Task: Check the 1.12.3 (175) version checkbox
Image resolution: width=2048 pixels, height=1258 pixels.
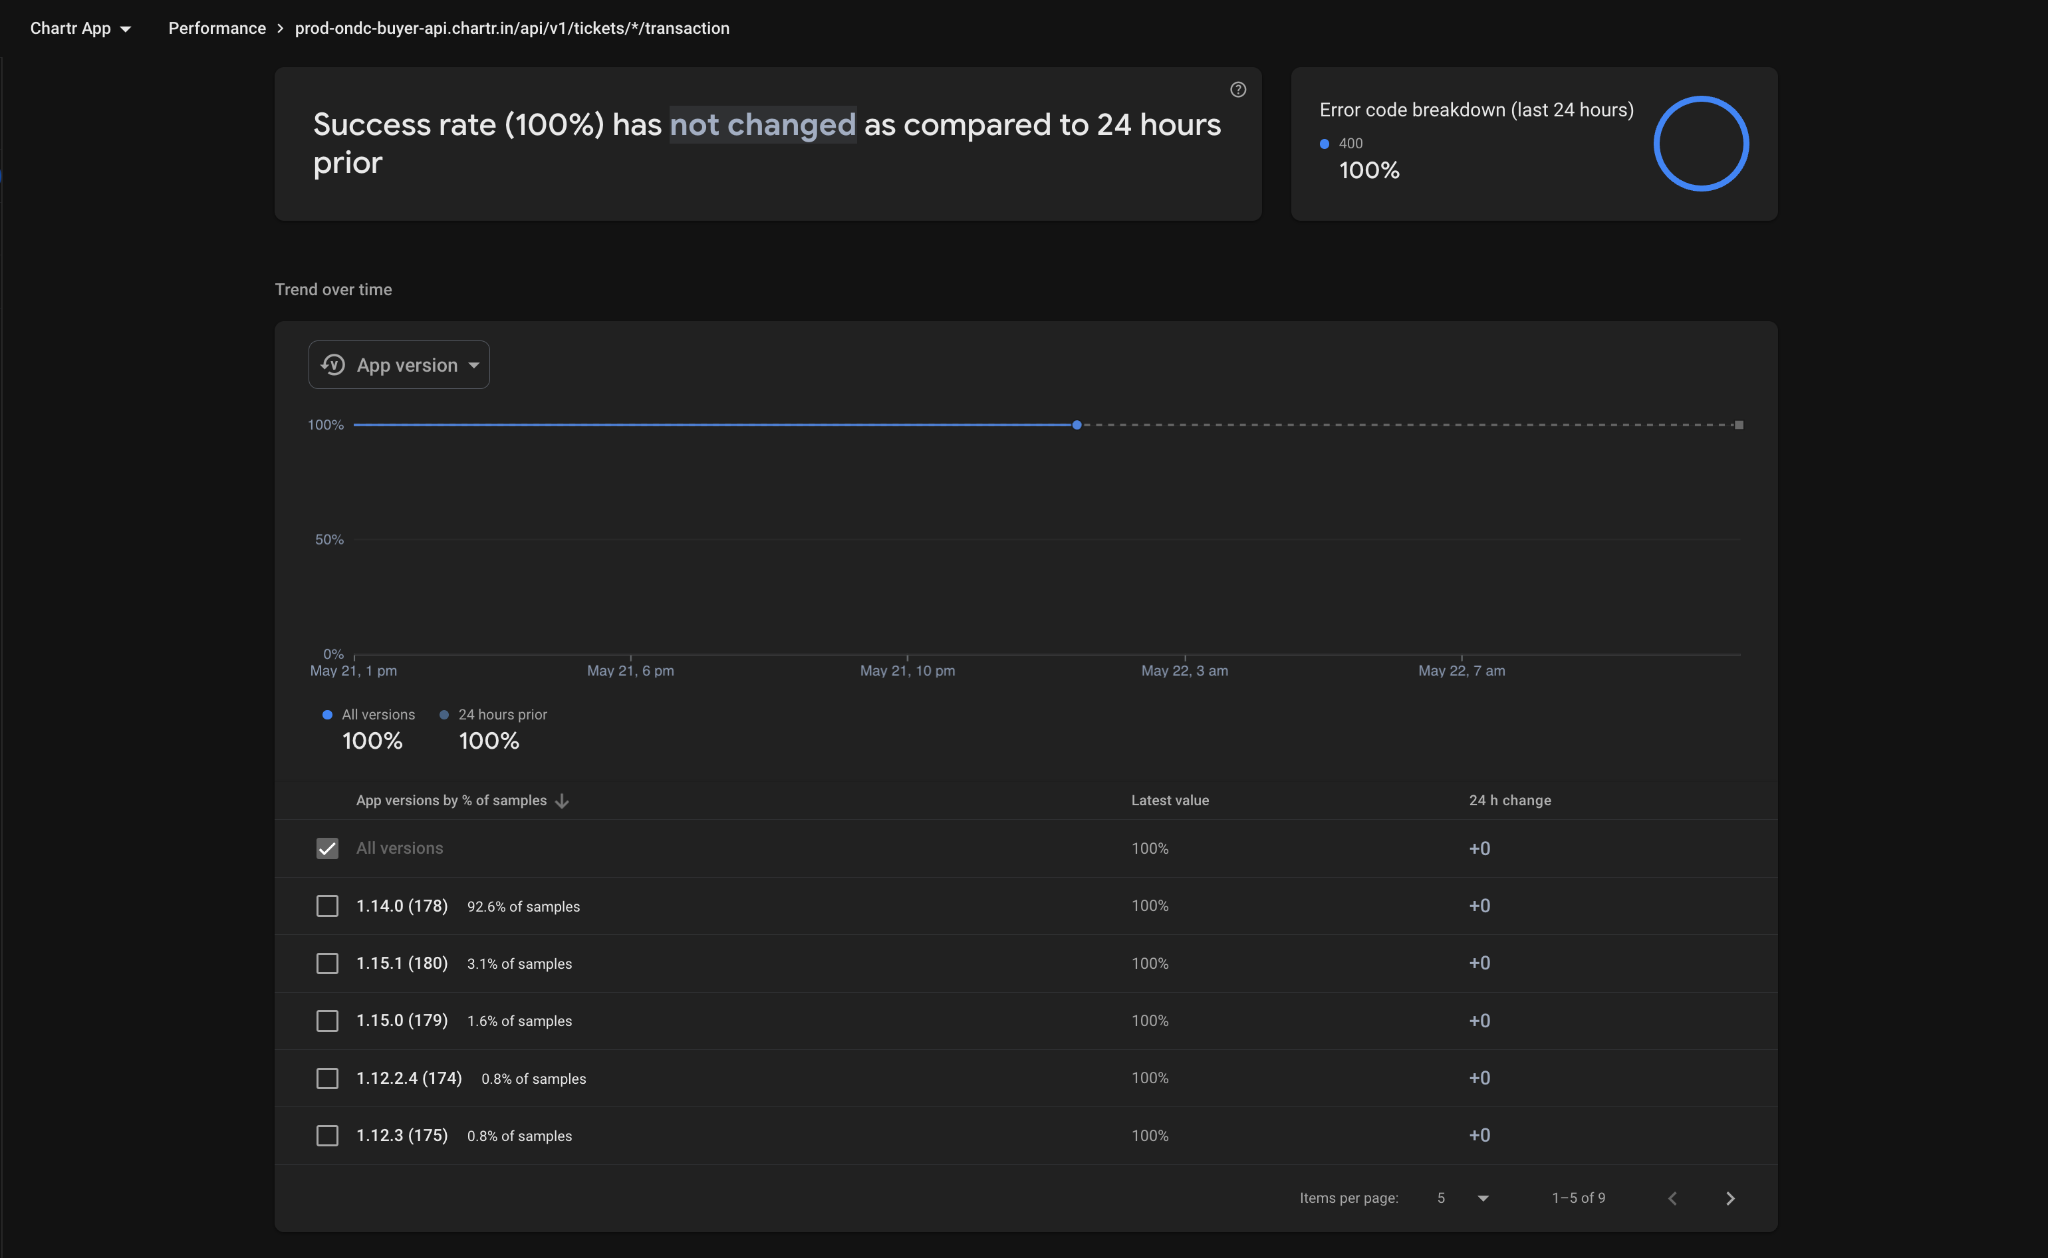Action: [x=327, y=1136]
